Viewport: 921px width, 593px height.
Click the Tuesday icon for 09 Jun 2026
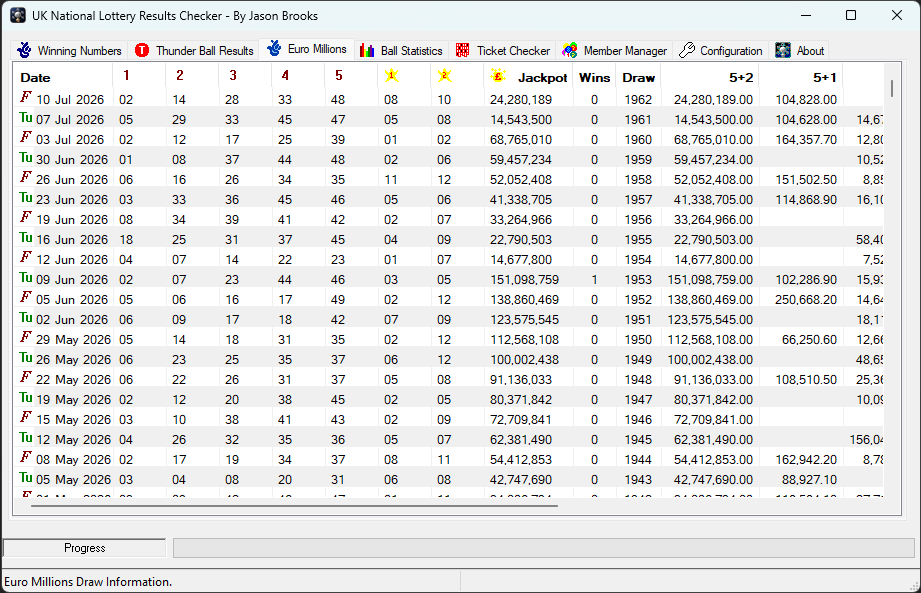[x=26, y=277]
